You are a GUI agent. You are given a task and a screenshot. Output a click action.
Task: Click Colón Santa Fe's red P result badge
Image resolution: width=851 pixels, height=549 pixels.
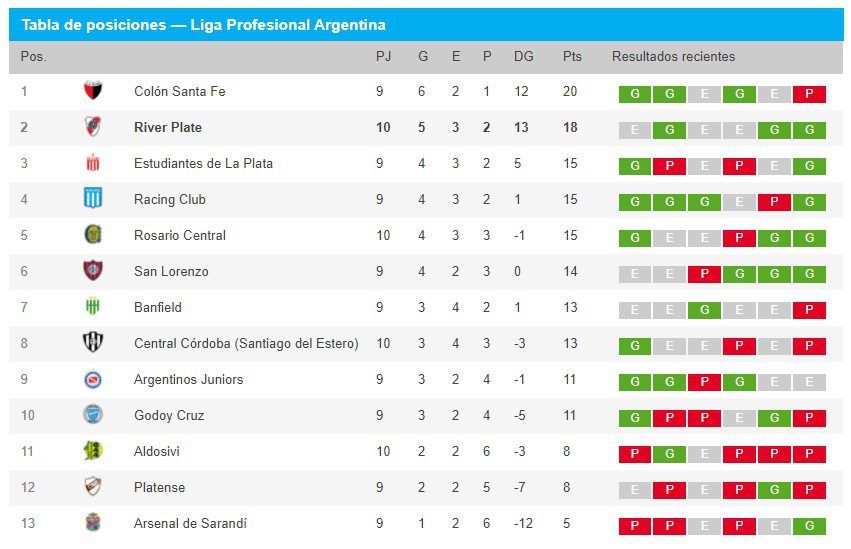809,94
